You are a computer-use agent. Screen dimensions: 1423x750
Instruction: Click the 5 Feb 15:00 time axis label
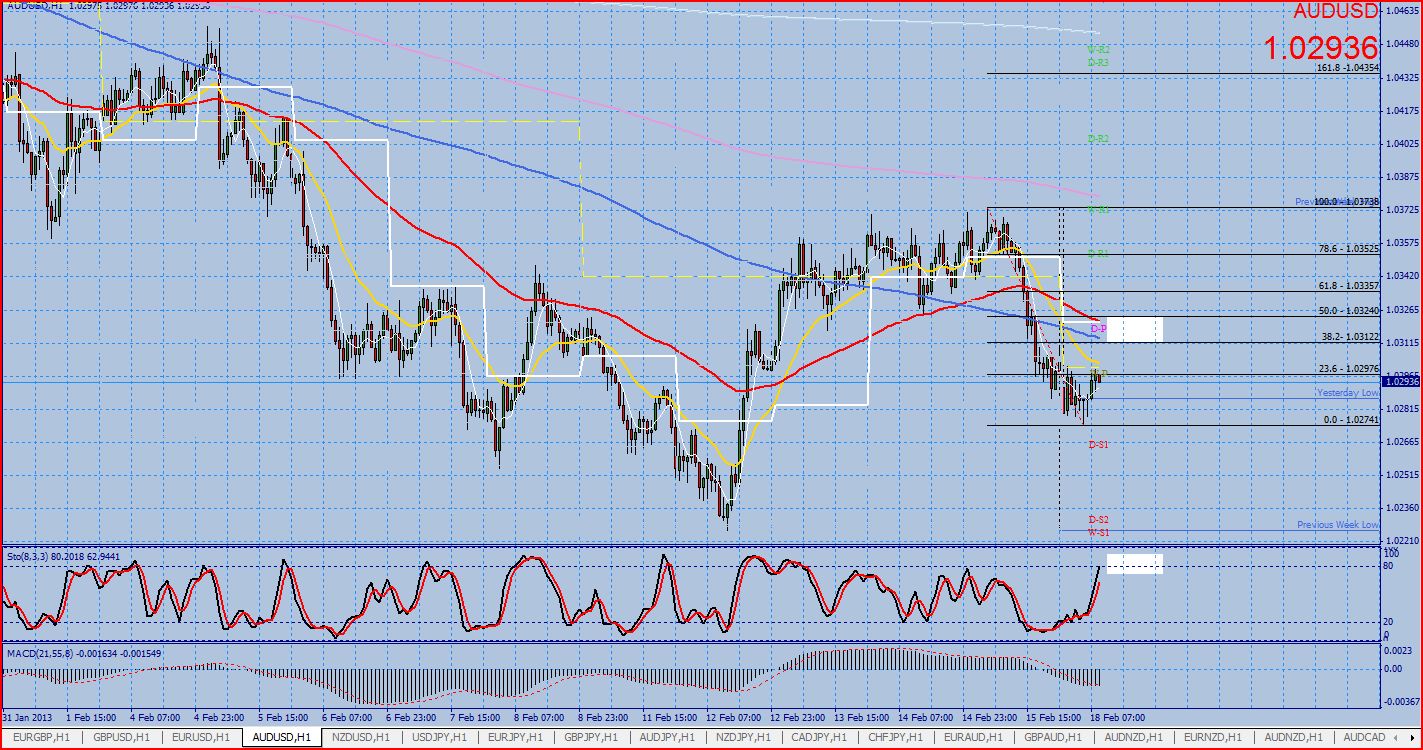(x=285, y=718)
